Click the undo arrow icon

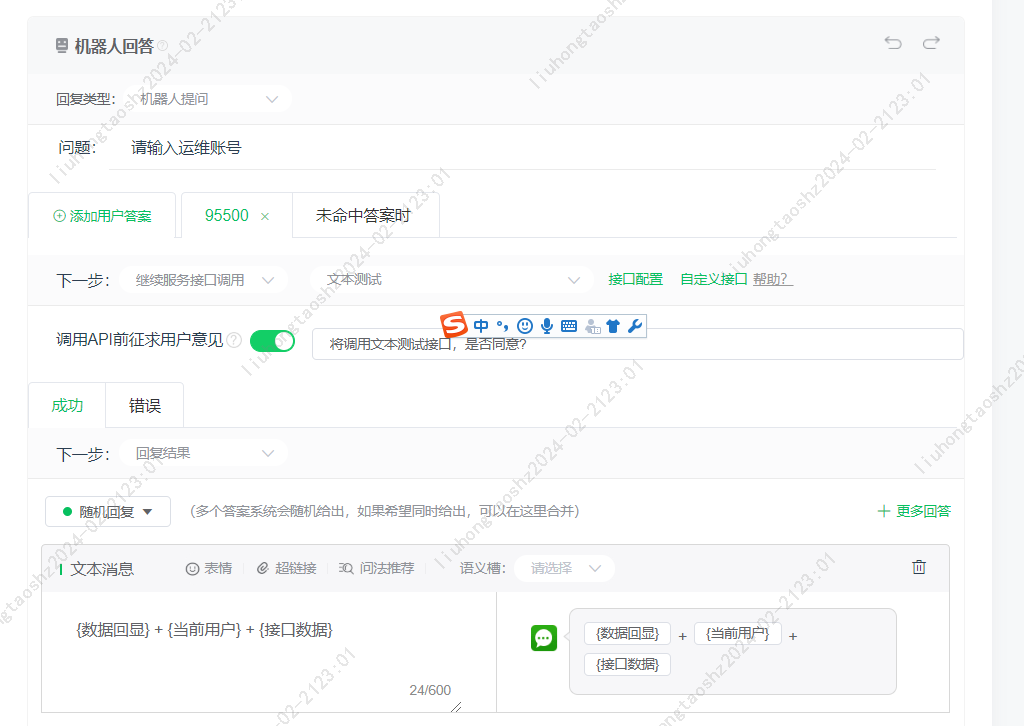tap(893, 43)
